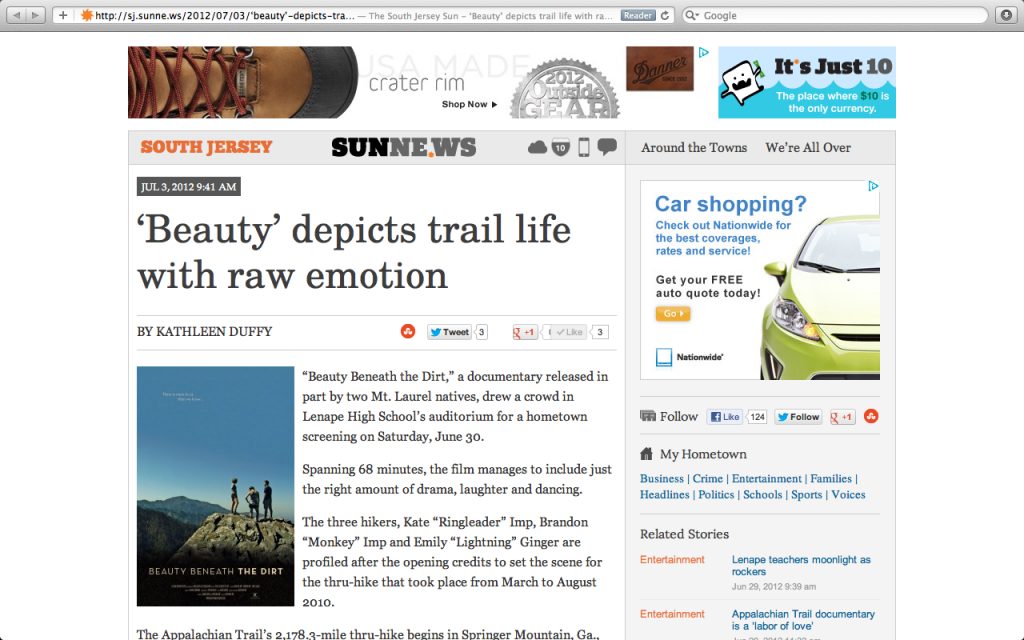This screenshot has width=1024, height=640.
Task: Open the Reader view button
Action: pos(637,15)
